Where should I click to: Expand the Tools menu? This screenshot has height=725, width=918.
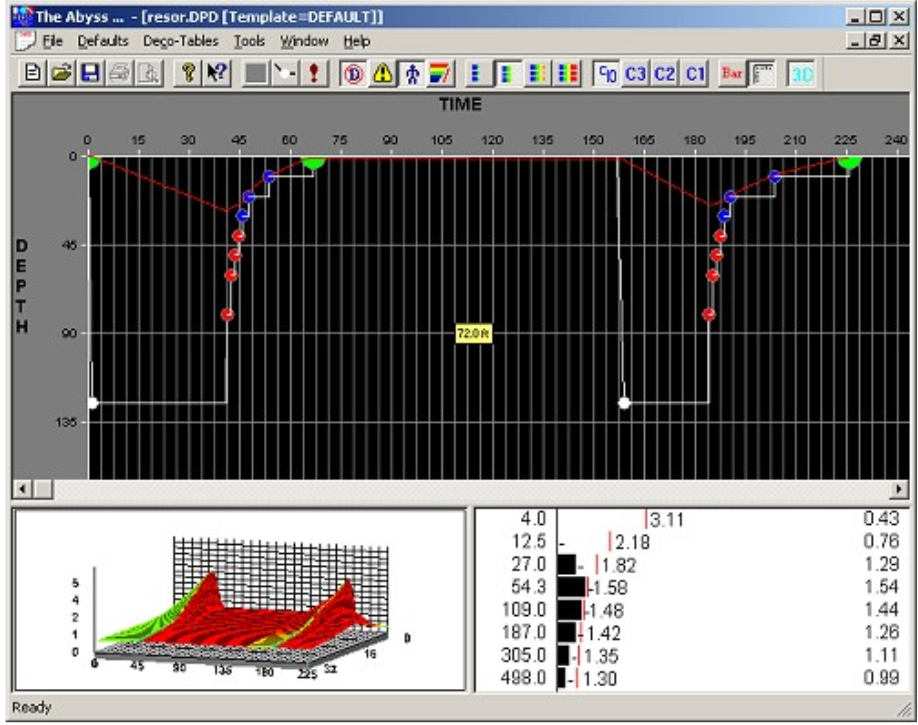click(x=249, y=41)
